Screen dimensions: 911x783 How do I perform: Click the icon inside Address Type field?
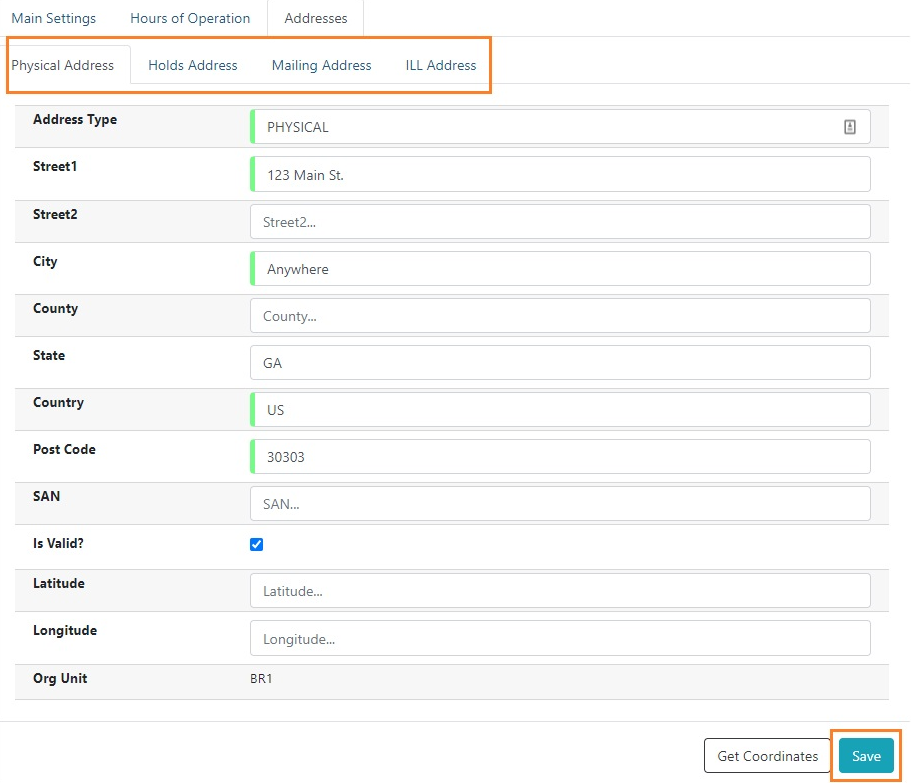pyautogui.click(x=849, y=127)
